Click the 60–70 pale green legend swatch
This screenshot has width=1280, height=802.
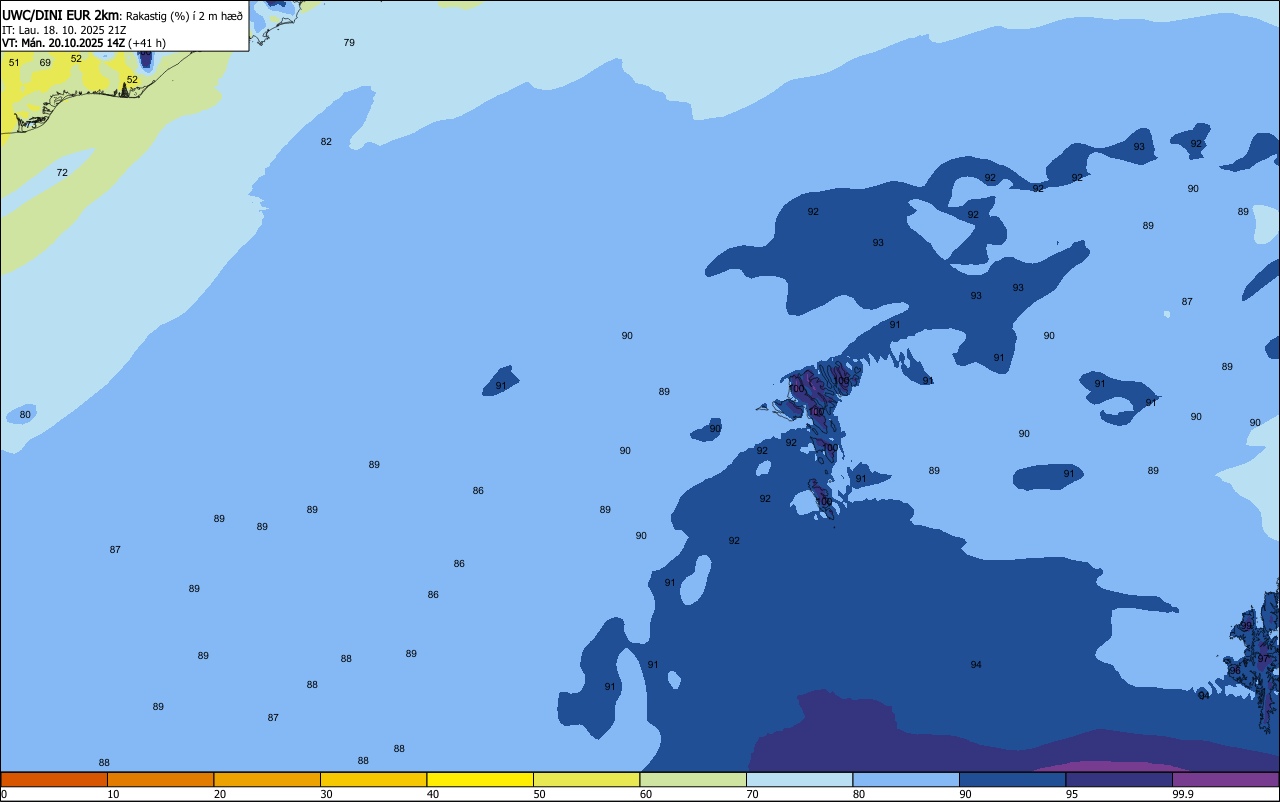pos(693,779)
